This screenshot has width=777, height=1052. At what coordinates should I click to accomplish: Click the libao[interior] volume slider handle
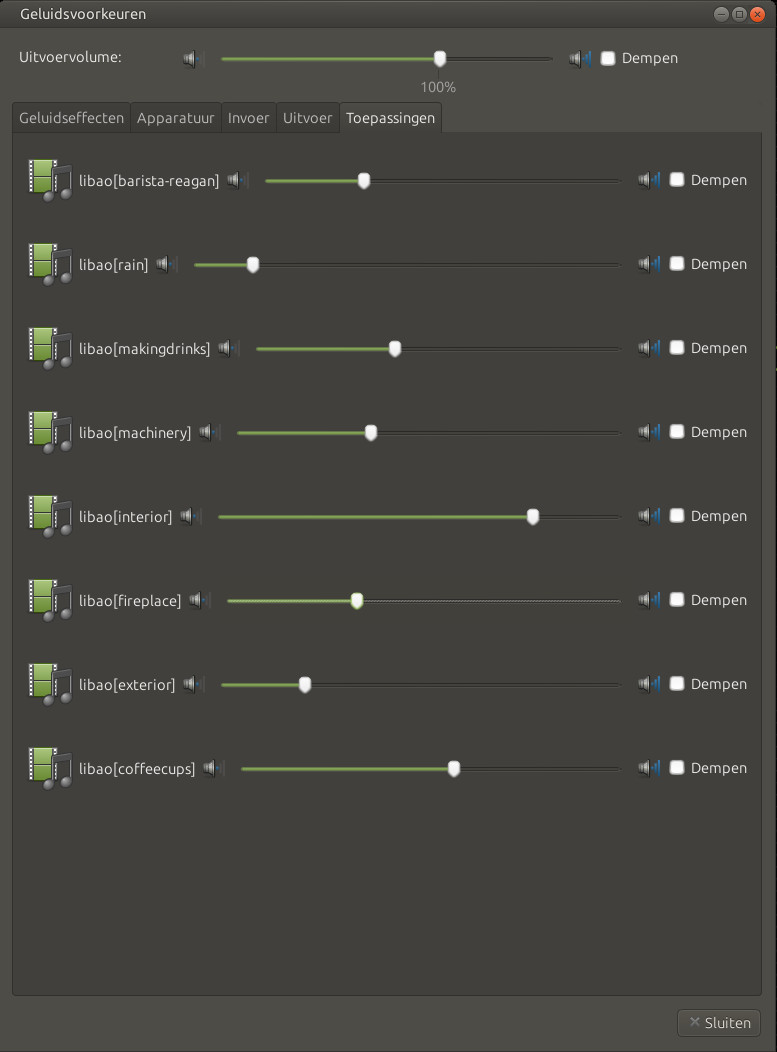tap(533, 516)
